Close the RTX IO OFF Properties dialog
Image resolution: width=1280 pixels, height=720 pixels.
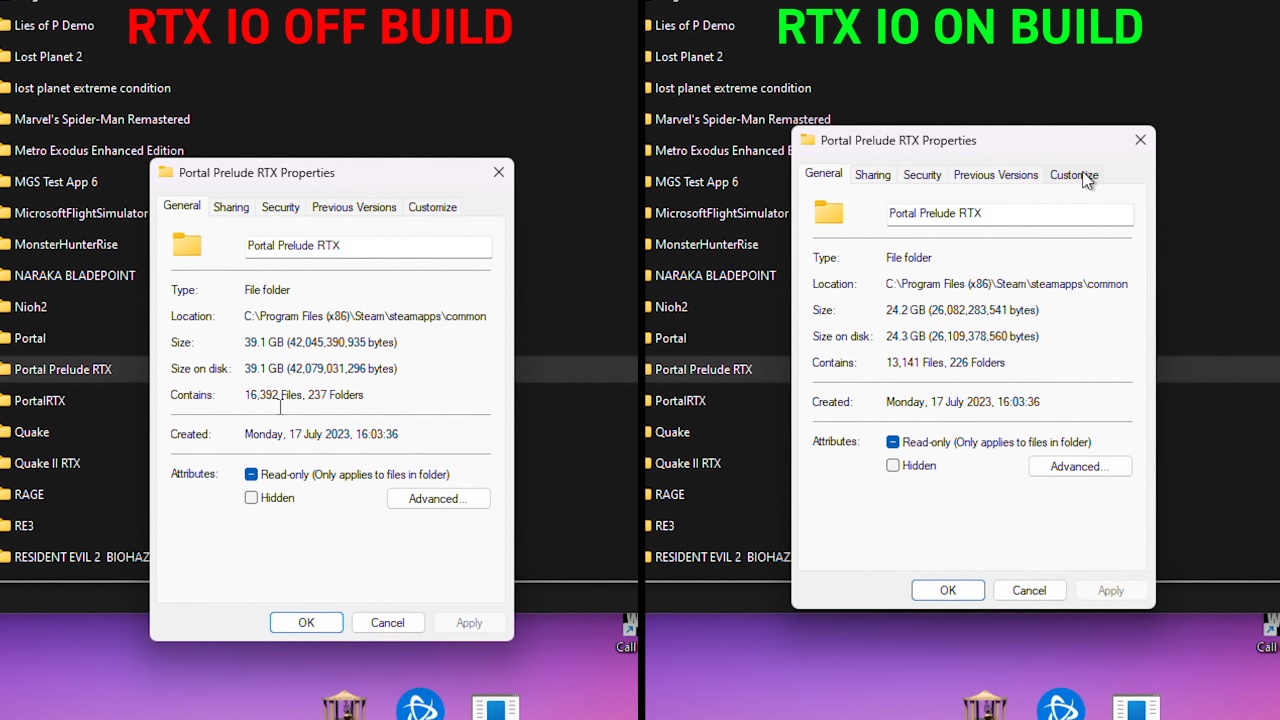pos(498,172)
